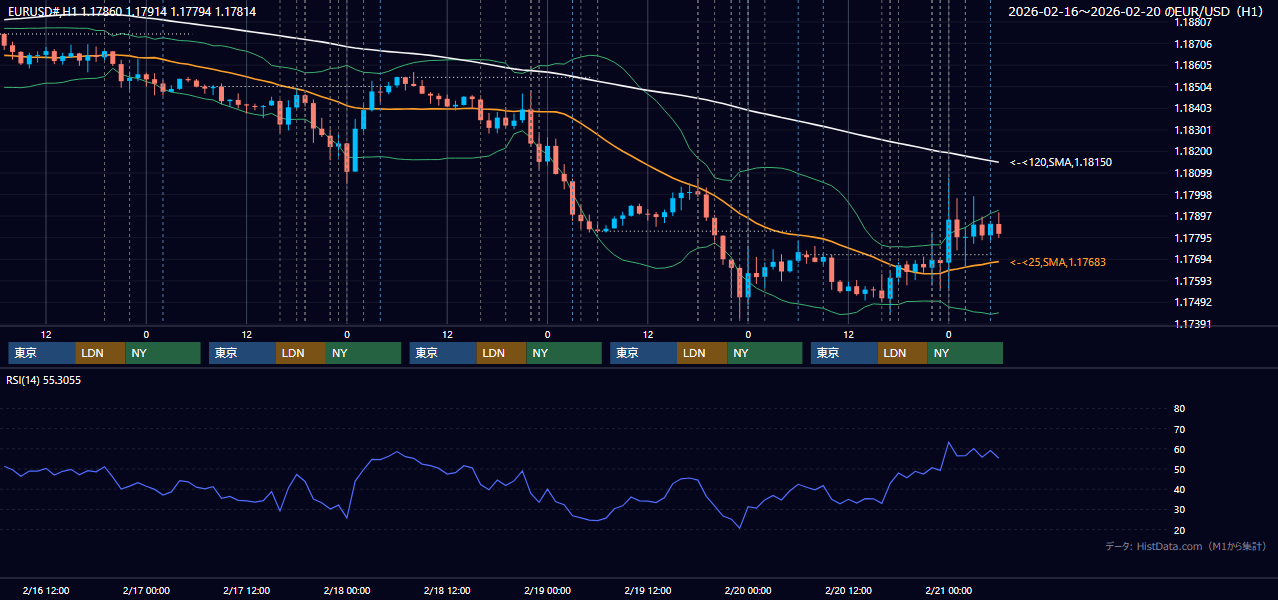Select price level 1.18200 on the axis
Screen dimensions: 1278x600
[1193, 151]
